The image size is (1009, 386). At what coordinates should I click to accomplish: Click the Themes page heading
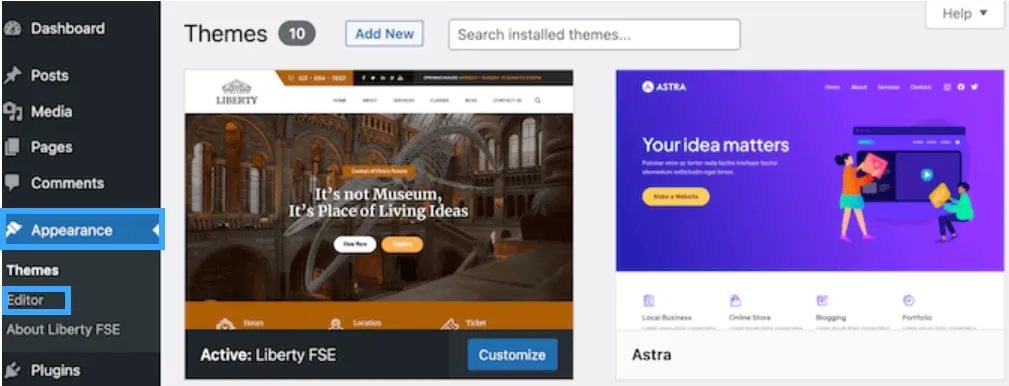[x=225, y=33]
